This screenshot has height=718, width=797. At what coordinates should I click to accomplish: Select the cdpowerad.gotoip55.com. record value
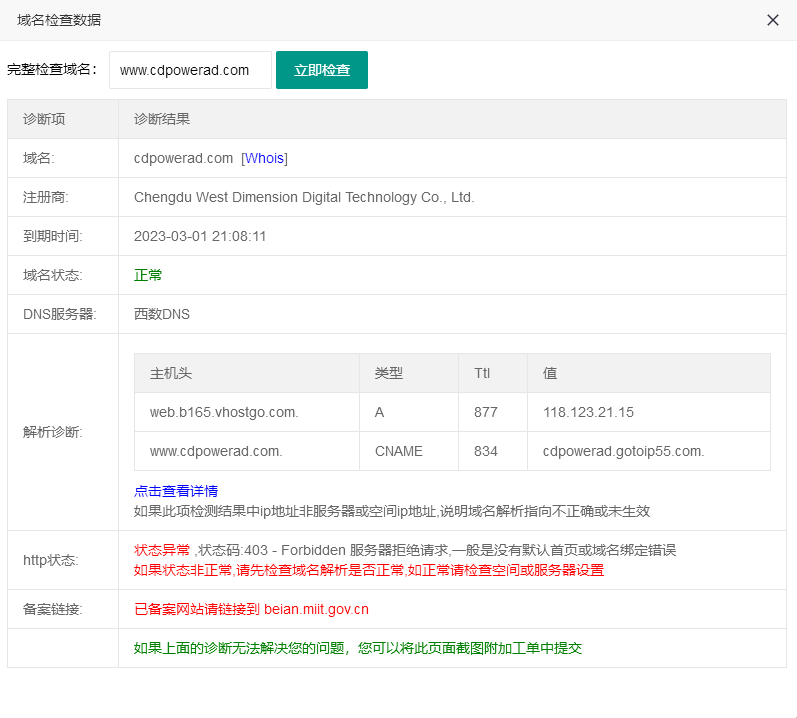[x=623, y=451]
